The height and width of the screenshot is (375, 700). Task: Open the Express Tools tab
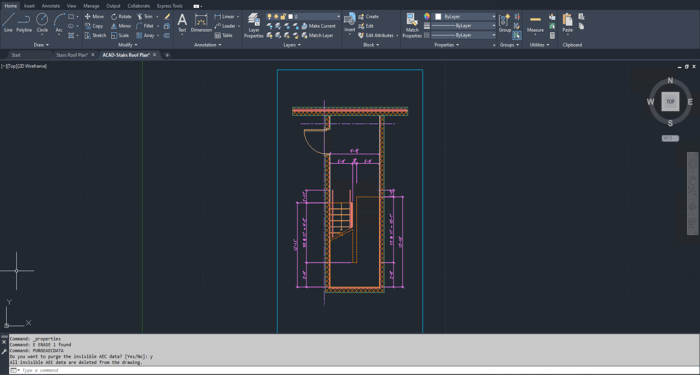coord(170,6)
